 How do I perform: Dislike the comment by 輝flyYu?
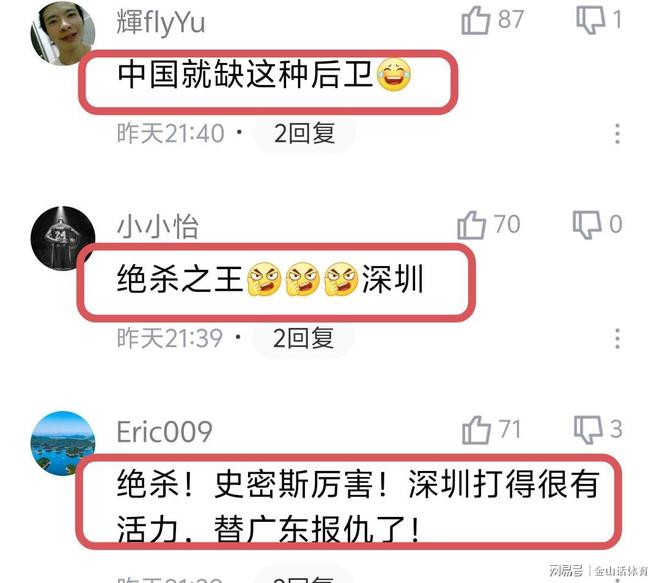coord(591,20)
